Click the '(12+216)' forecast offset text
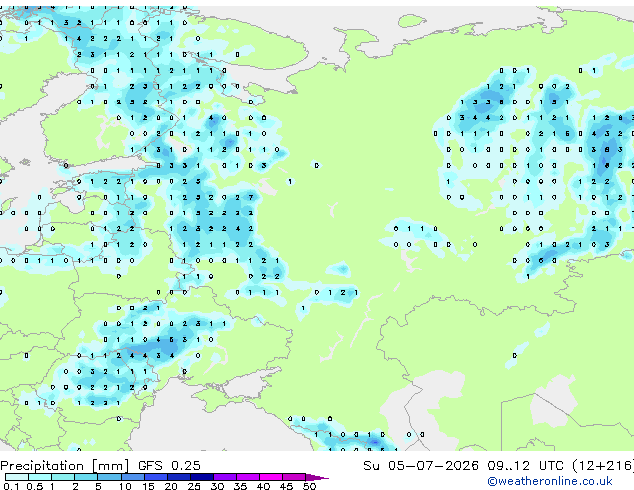The height and width of the screenshot is (490, 634). [x=602, y=466]
